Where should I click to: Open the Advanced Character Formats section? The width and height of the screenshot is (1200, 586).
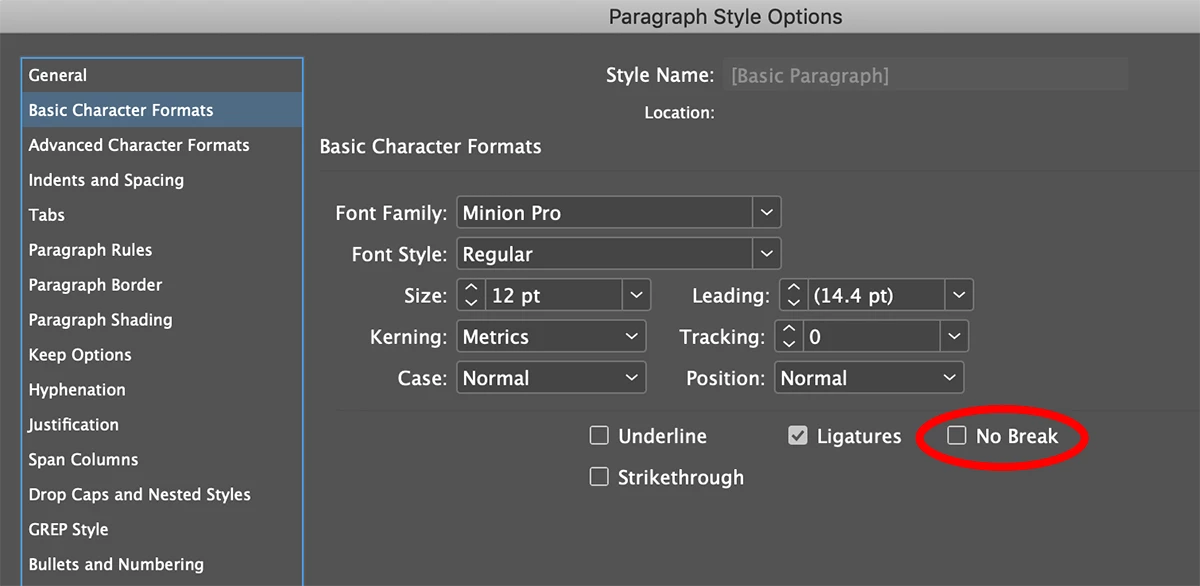pyautogui.click(x=139, y=145)
